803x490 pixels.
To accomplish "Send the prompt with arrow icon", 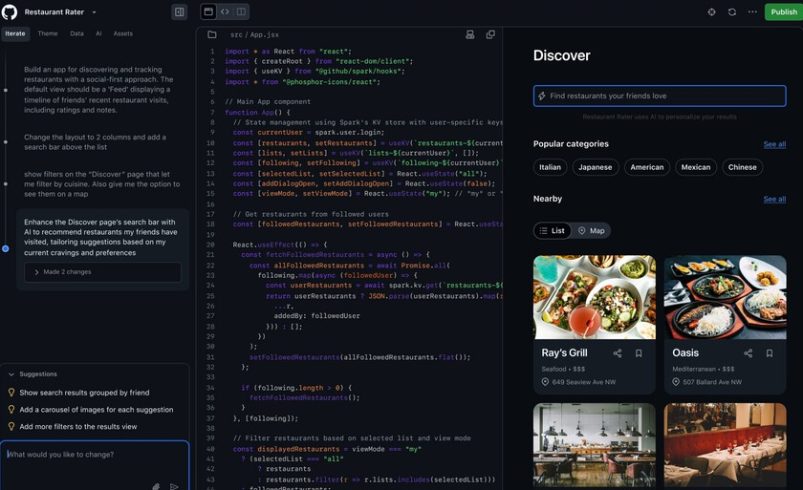I will tap(174, 486).
